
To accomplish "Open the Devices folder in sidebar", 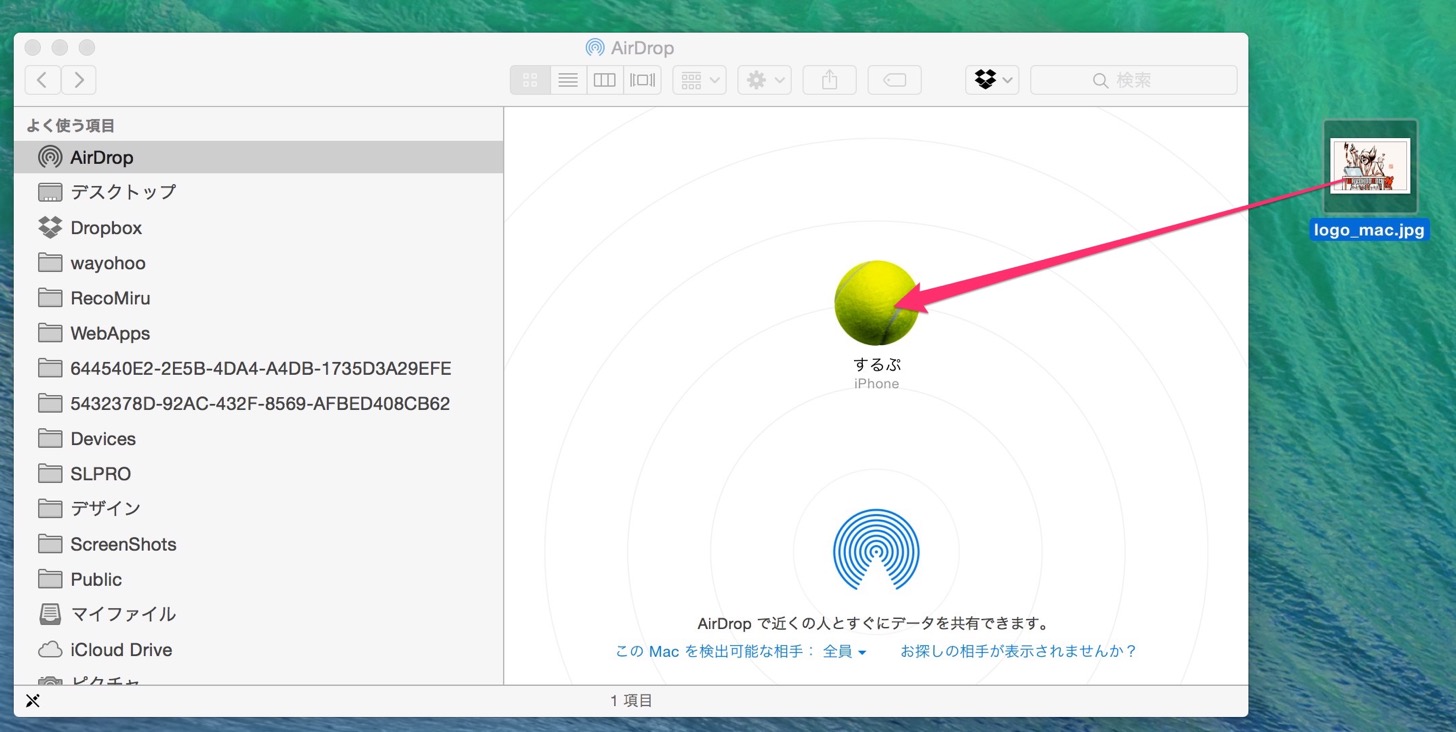I will (258, 438).
